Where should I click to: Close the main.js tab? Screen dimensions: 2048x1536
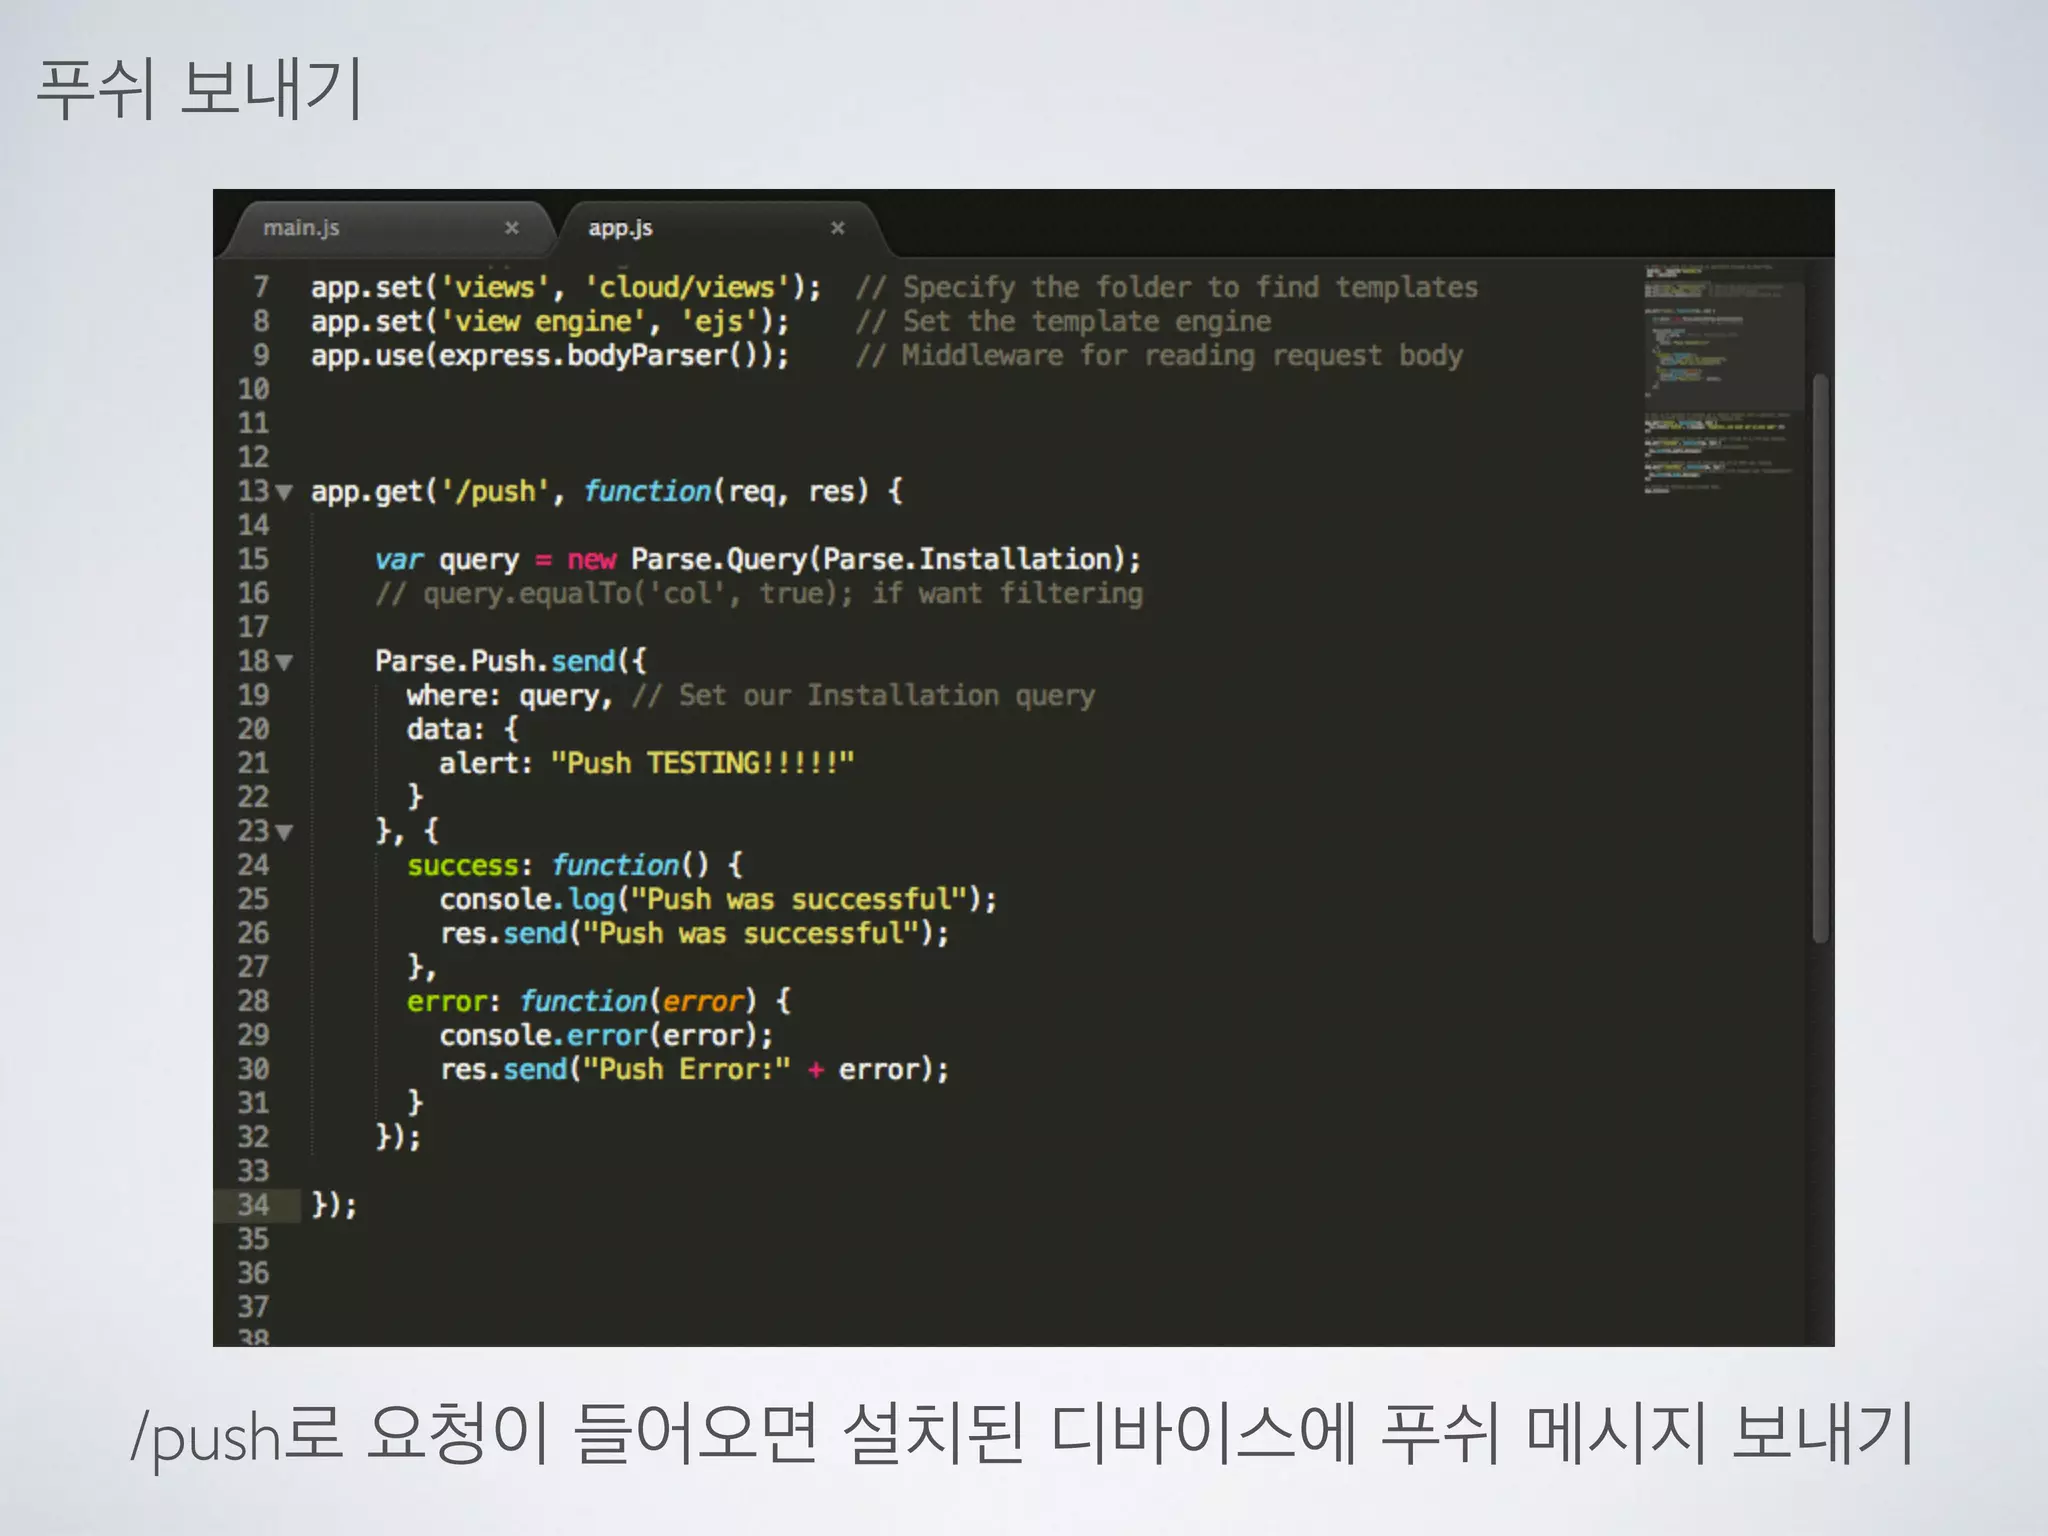(x=511, y=228)
